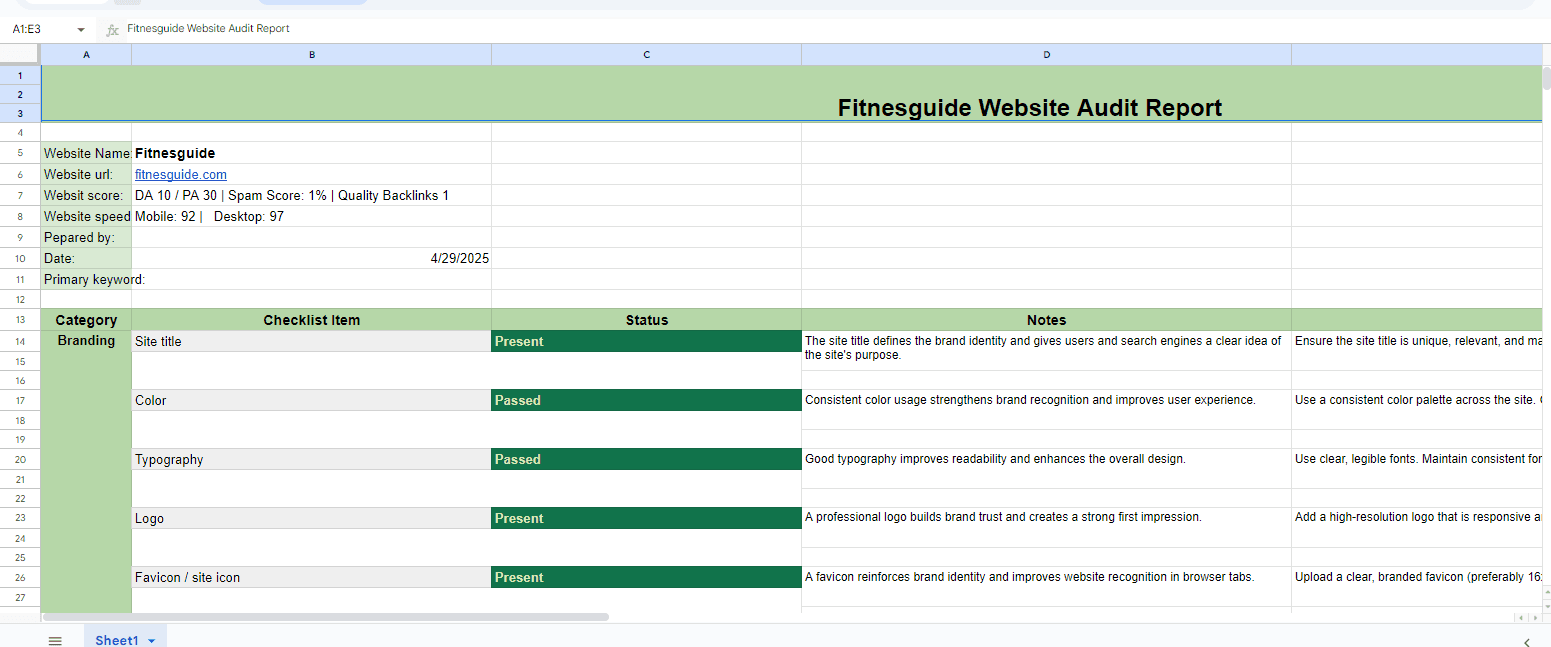1551x647 pixels.
Task: Select the cell 'Use clear, legible fonts'
Action: point(1416,468)
